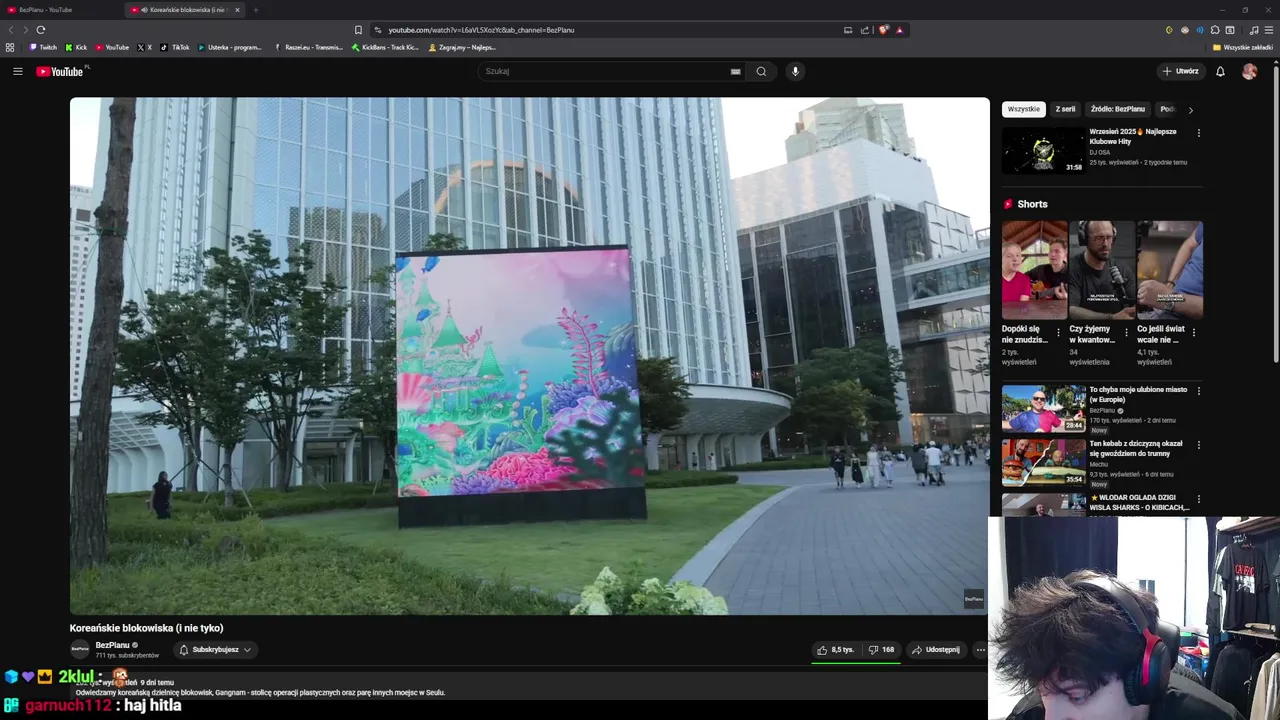Open the short Co jeśli świat wcale nie

pyautogui.click(x=1169, y=270)
